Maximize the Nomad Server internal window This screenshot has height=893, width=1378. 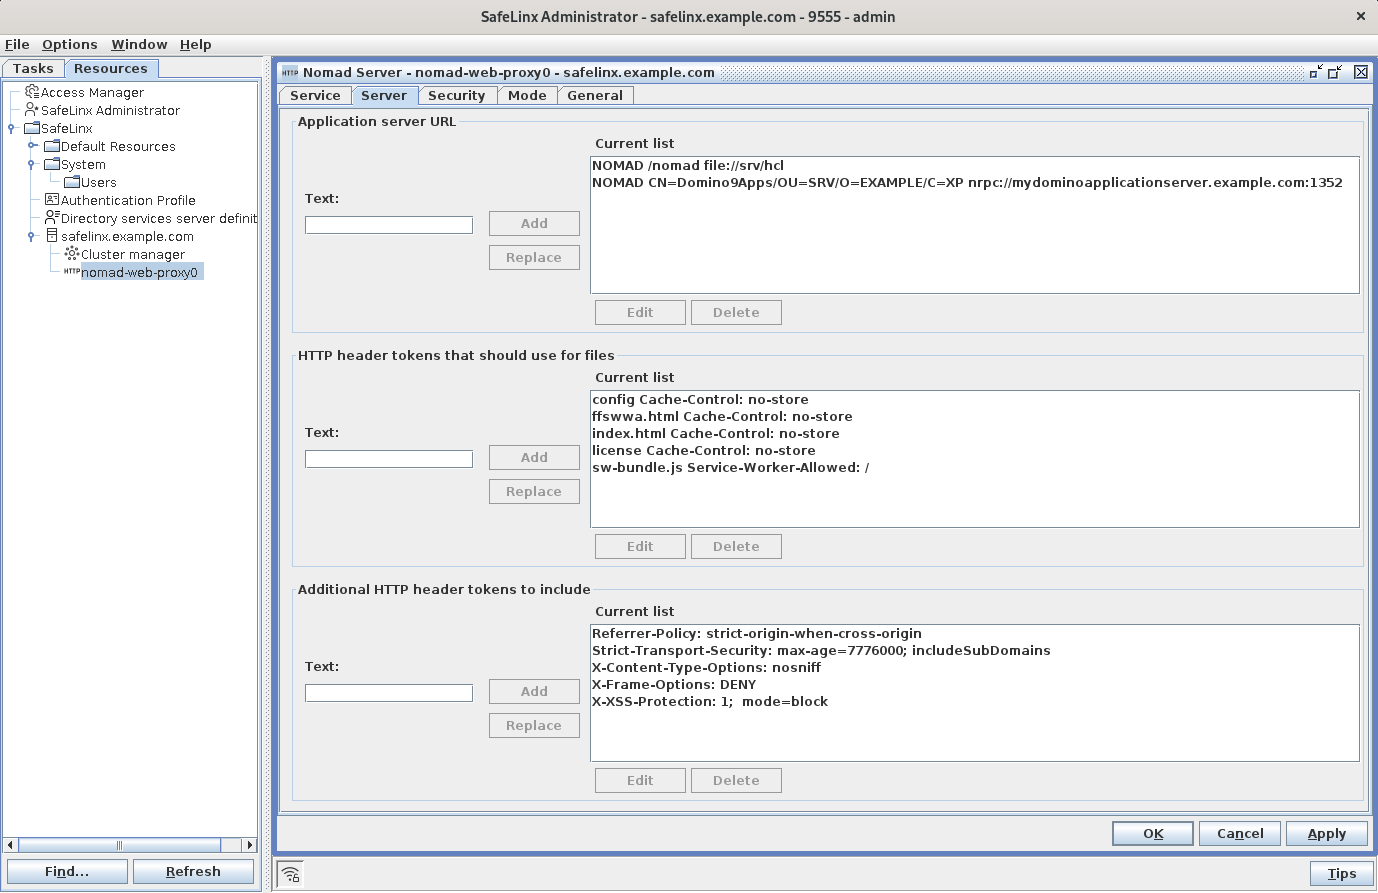click(x=1335, y=72)
